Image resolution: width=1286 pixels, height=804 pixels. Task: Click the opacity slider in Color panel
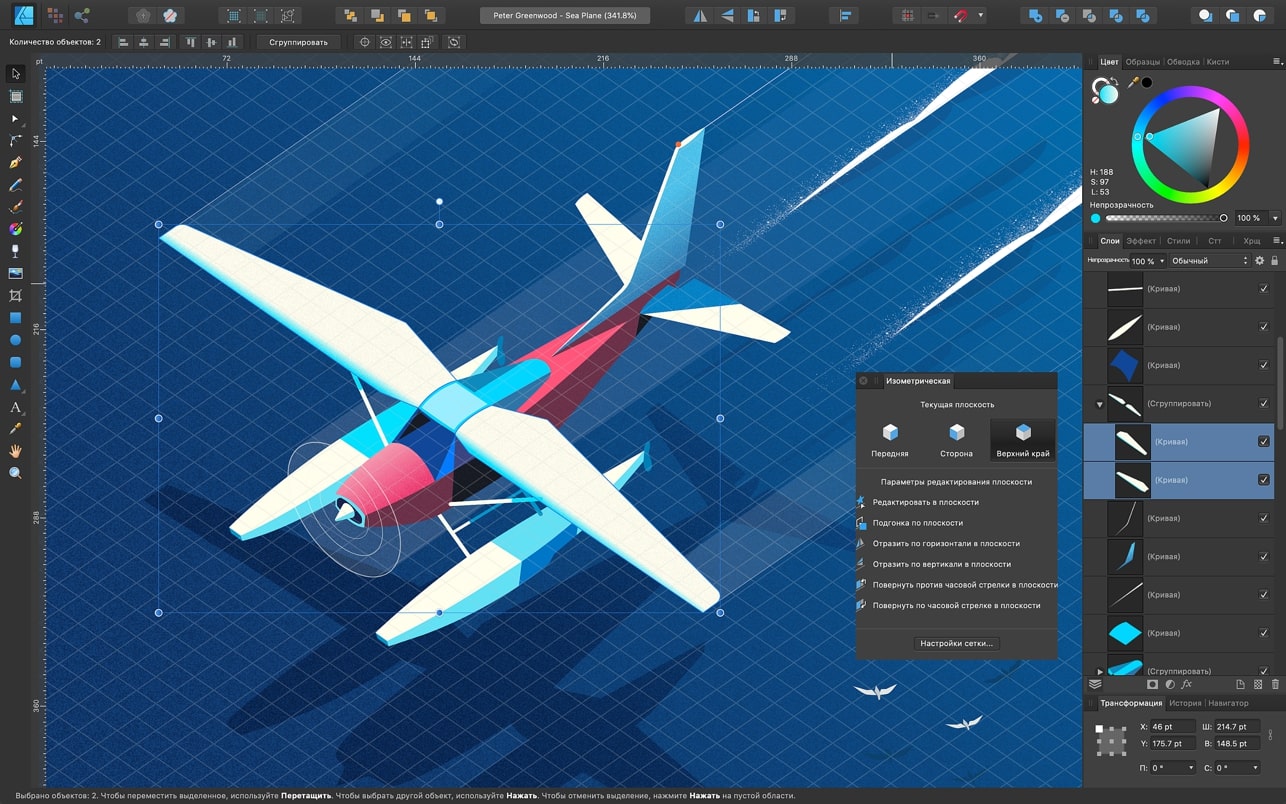pyautogui.click(x=1165, y=218)
